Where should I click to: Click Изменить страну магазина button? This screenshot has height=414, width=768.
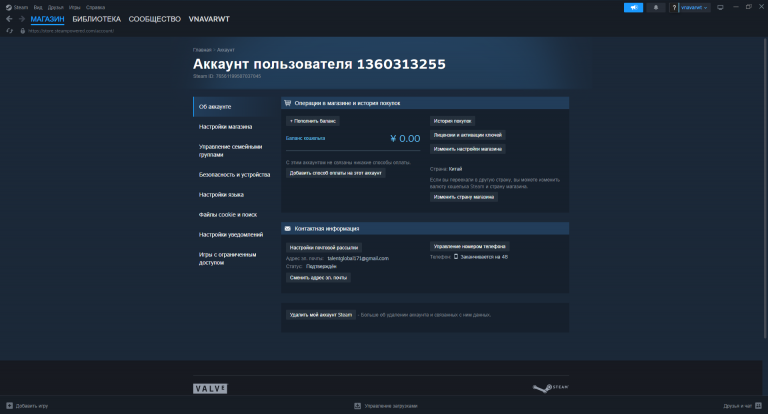pyautogui.click(x=463, y=197)
